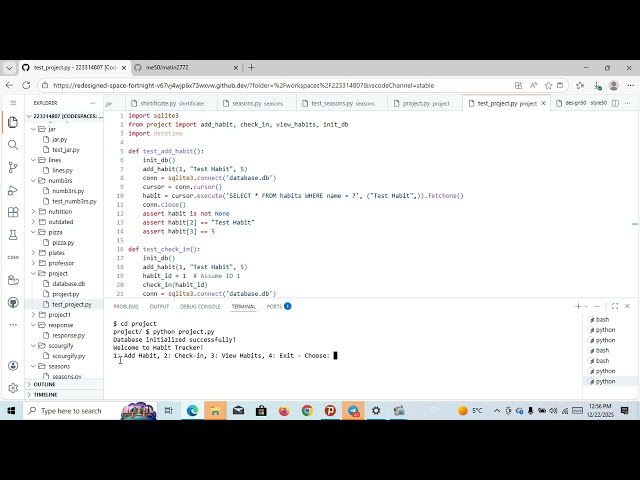Add a new terminal with plus icon

point(578,306)
